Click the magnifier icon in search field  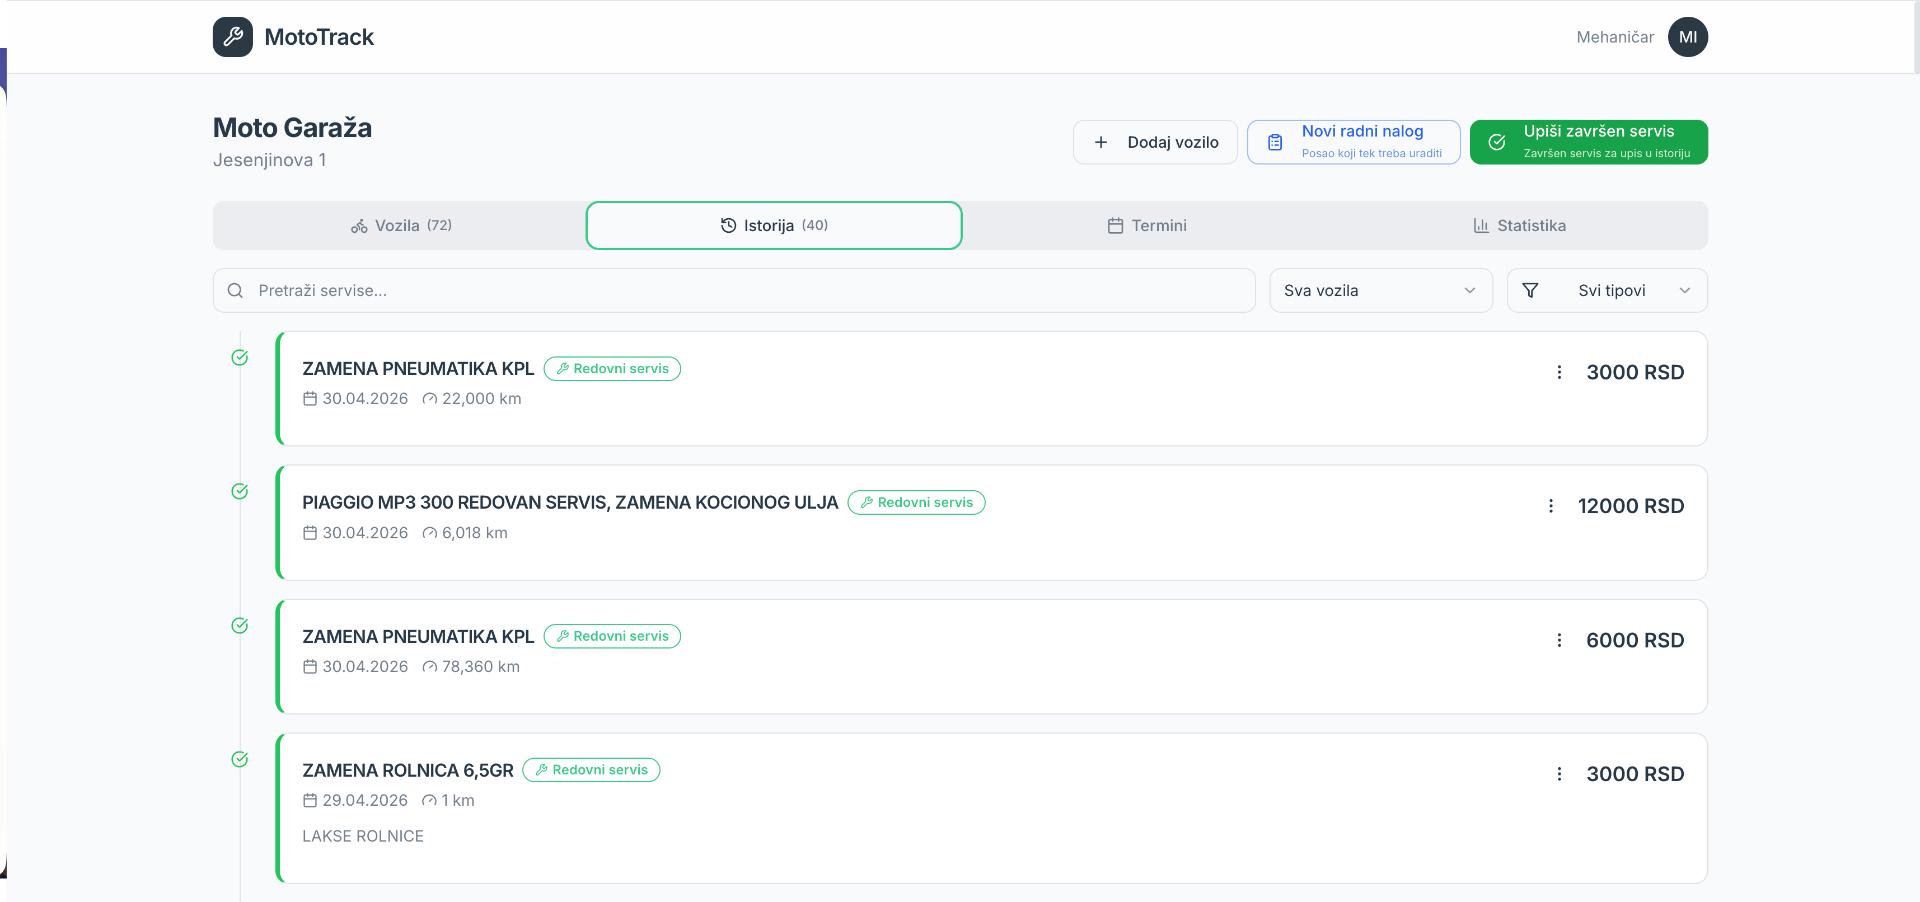[236, 291]
